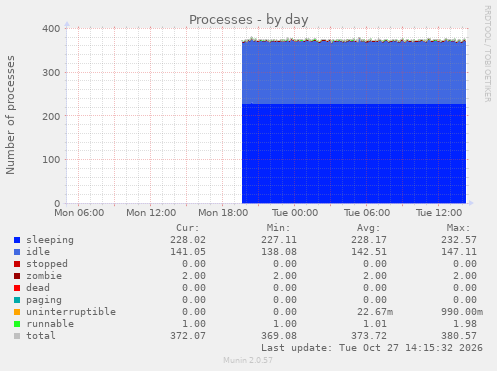
Task: Click total average value 373.72
Action: coord(369,336)
